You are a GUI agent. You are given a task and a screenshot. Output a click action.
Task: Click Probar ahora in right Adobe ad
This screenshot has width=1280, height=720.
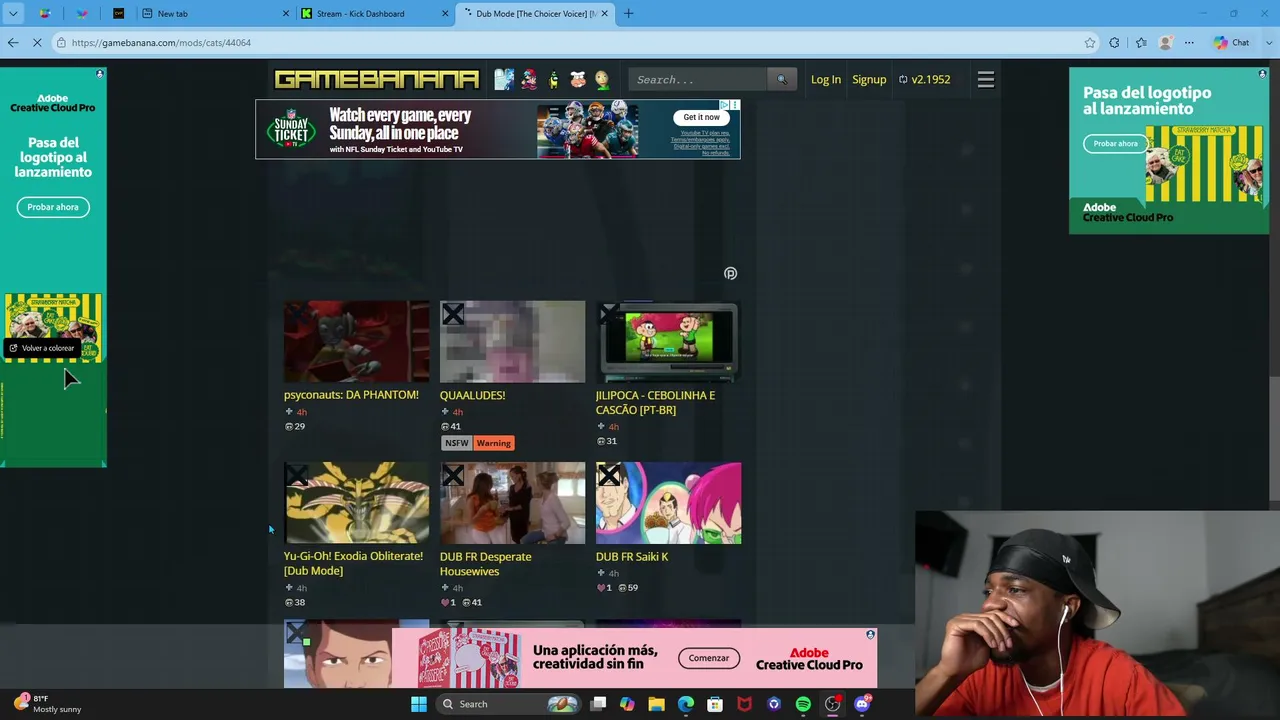coord(1115,144)
